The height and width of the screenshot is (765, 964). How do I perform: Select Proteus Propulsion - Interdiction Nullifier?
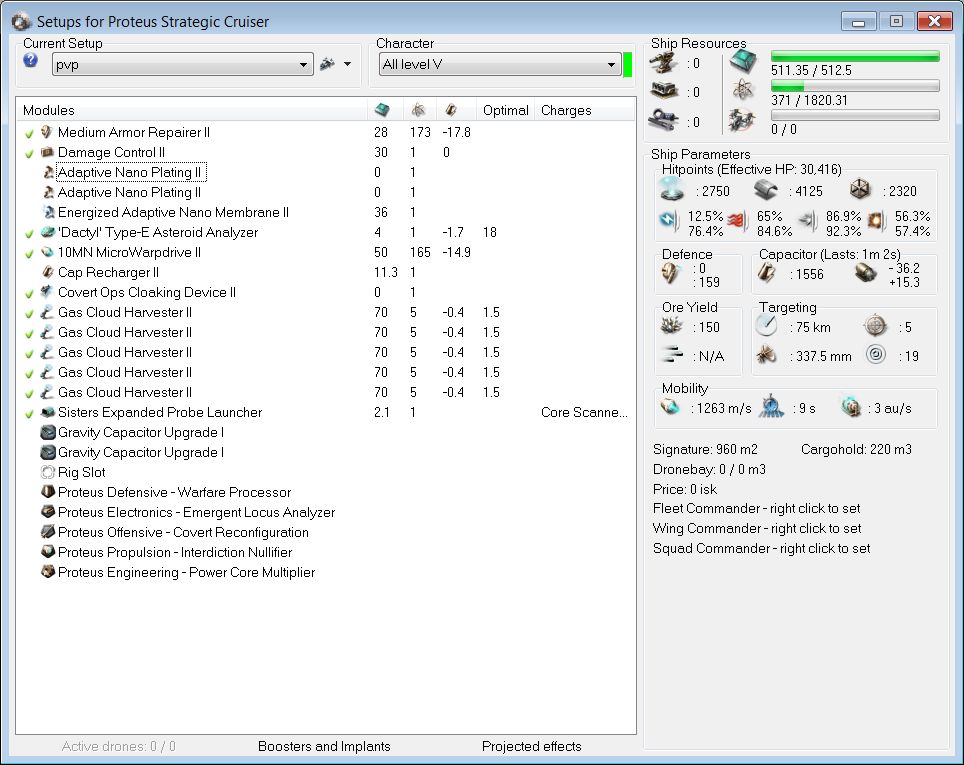175,552
